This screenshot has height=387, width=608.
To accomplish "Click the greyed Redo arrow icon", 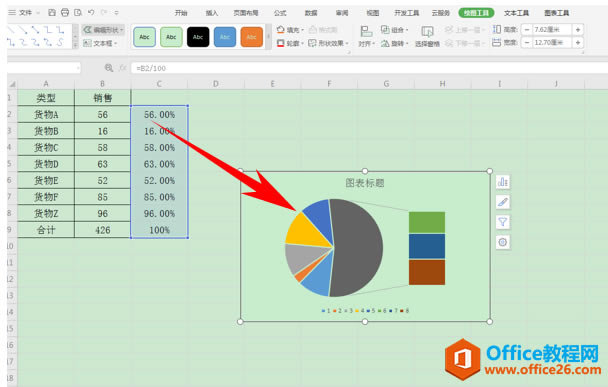I will [x=104, y=12].
